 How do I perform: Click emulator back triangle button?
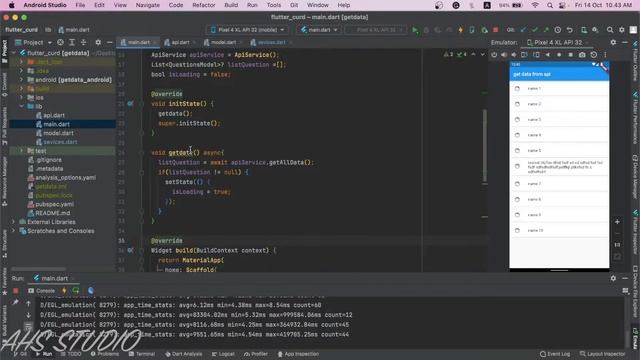(x=548, y=55)
